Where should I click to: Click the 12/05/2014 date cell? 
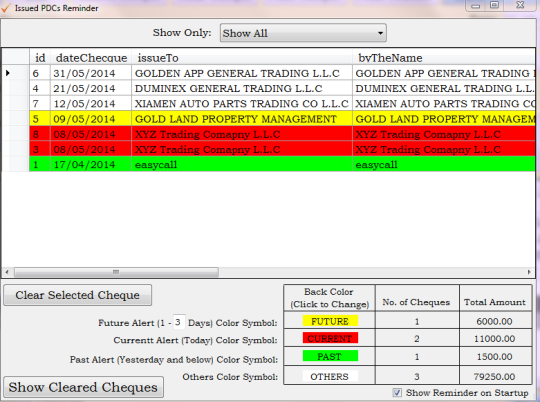pyautogui.click(x=91, y=103)
